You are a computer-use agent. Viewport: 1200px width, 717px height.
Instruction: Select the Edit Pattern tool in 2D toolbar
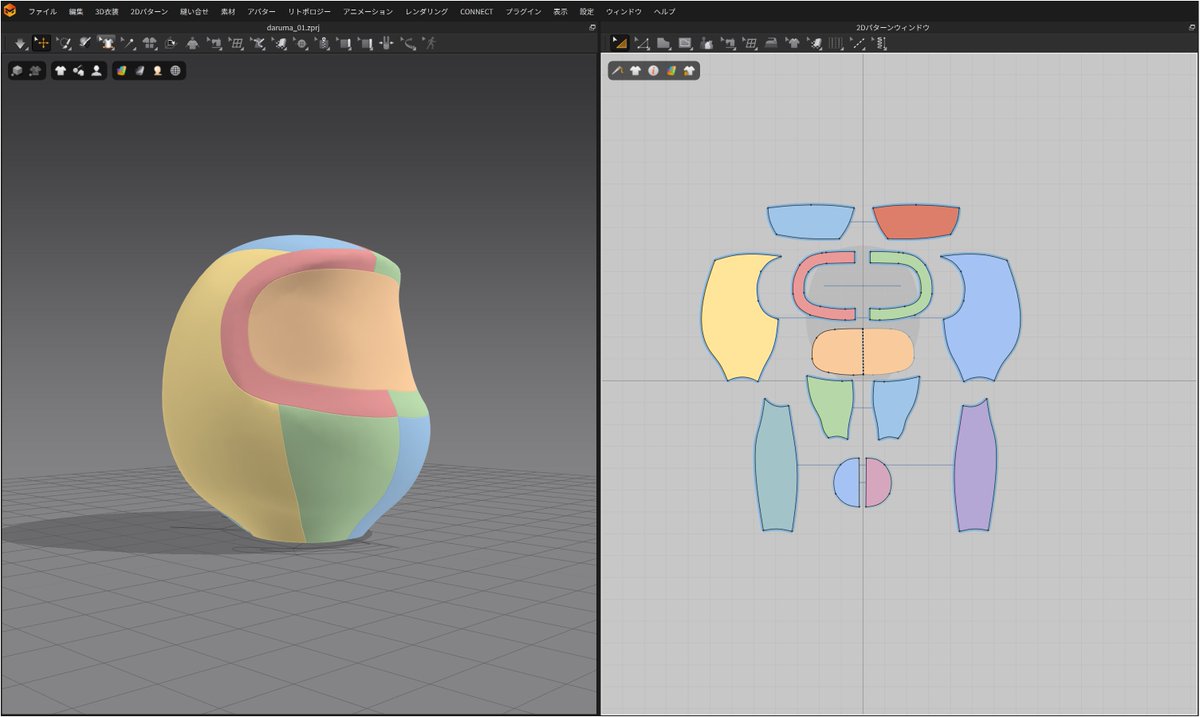pos(642,43)
